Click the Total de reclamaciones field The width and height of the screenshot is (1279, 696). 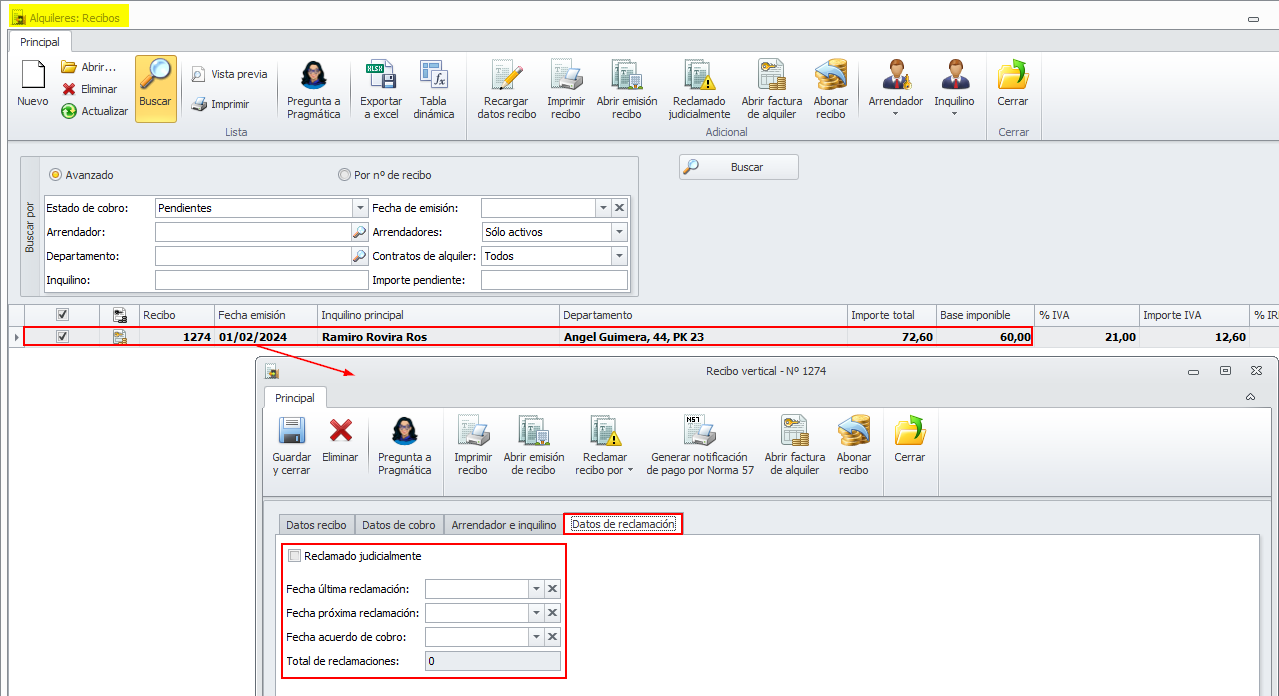pyautogui.click(x=492, y=661)
